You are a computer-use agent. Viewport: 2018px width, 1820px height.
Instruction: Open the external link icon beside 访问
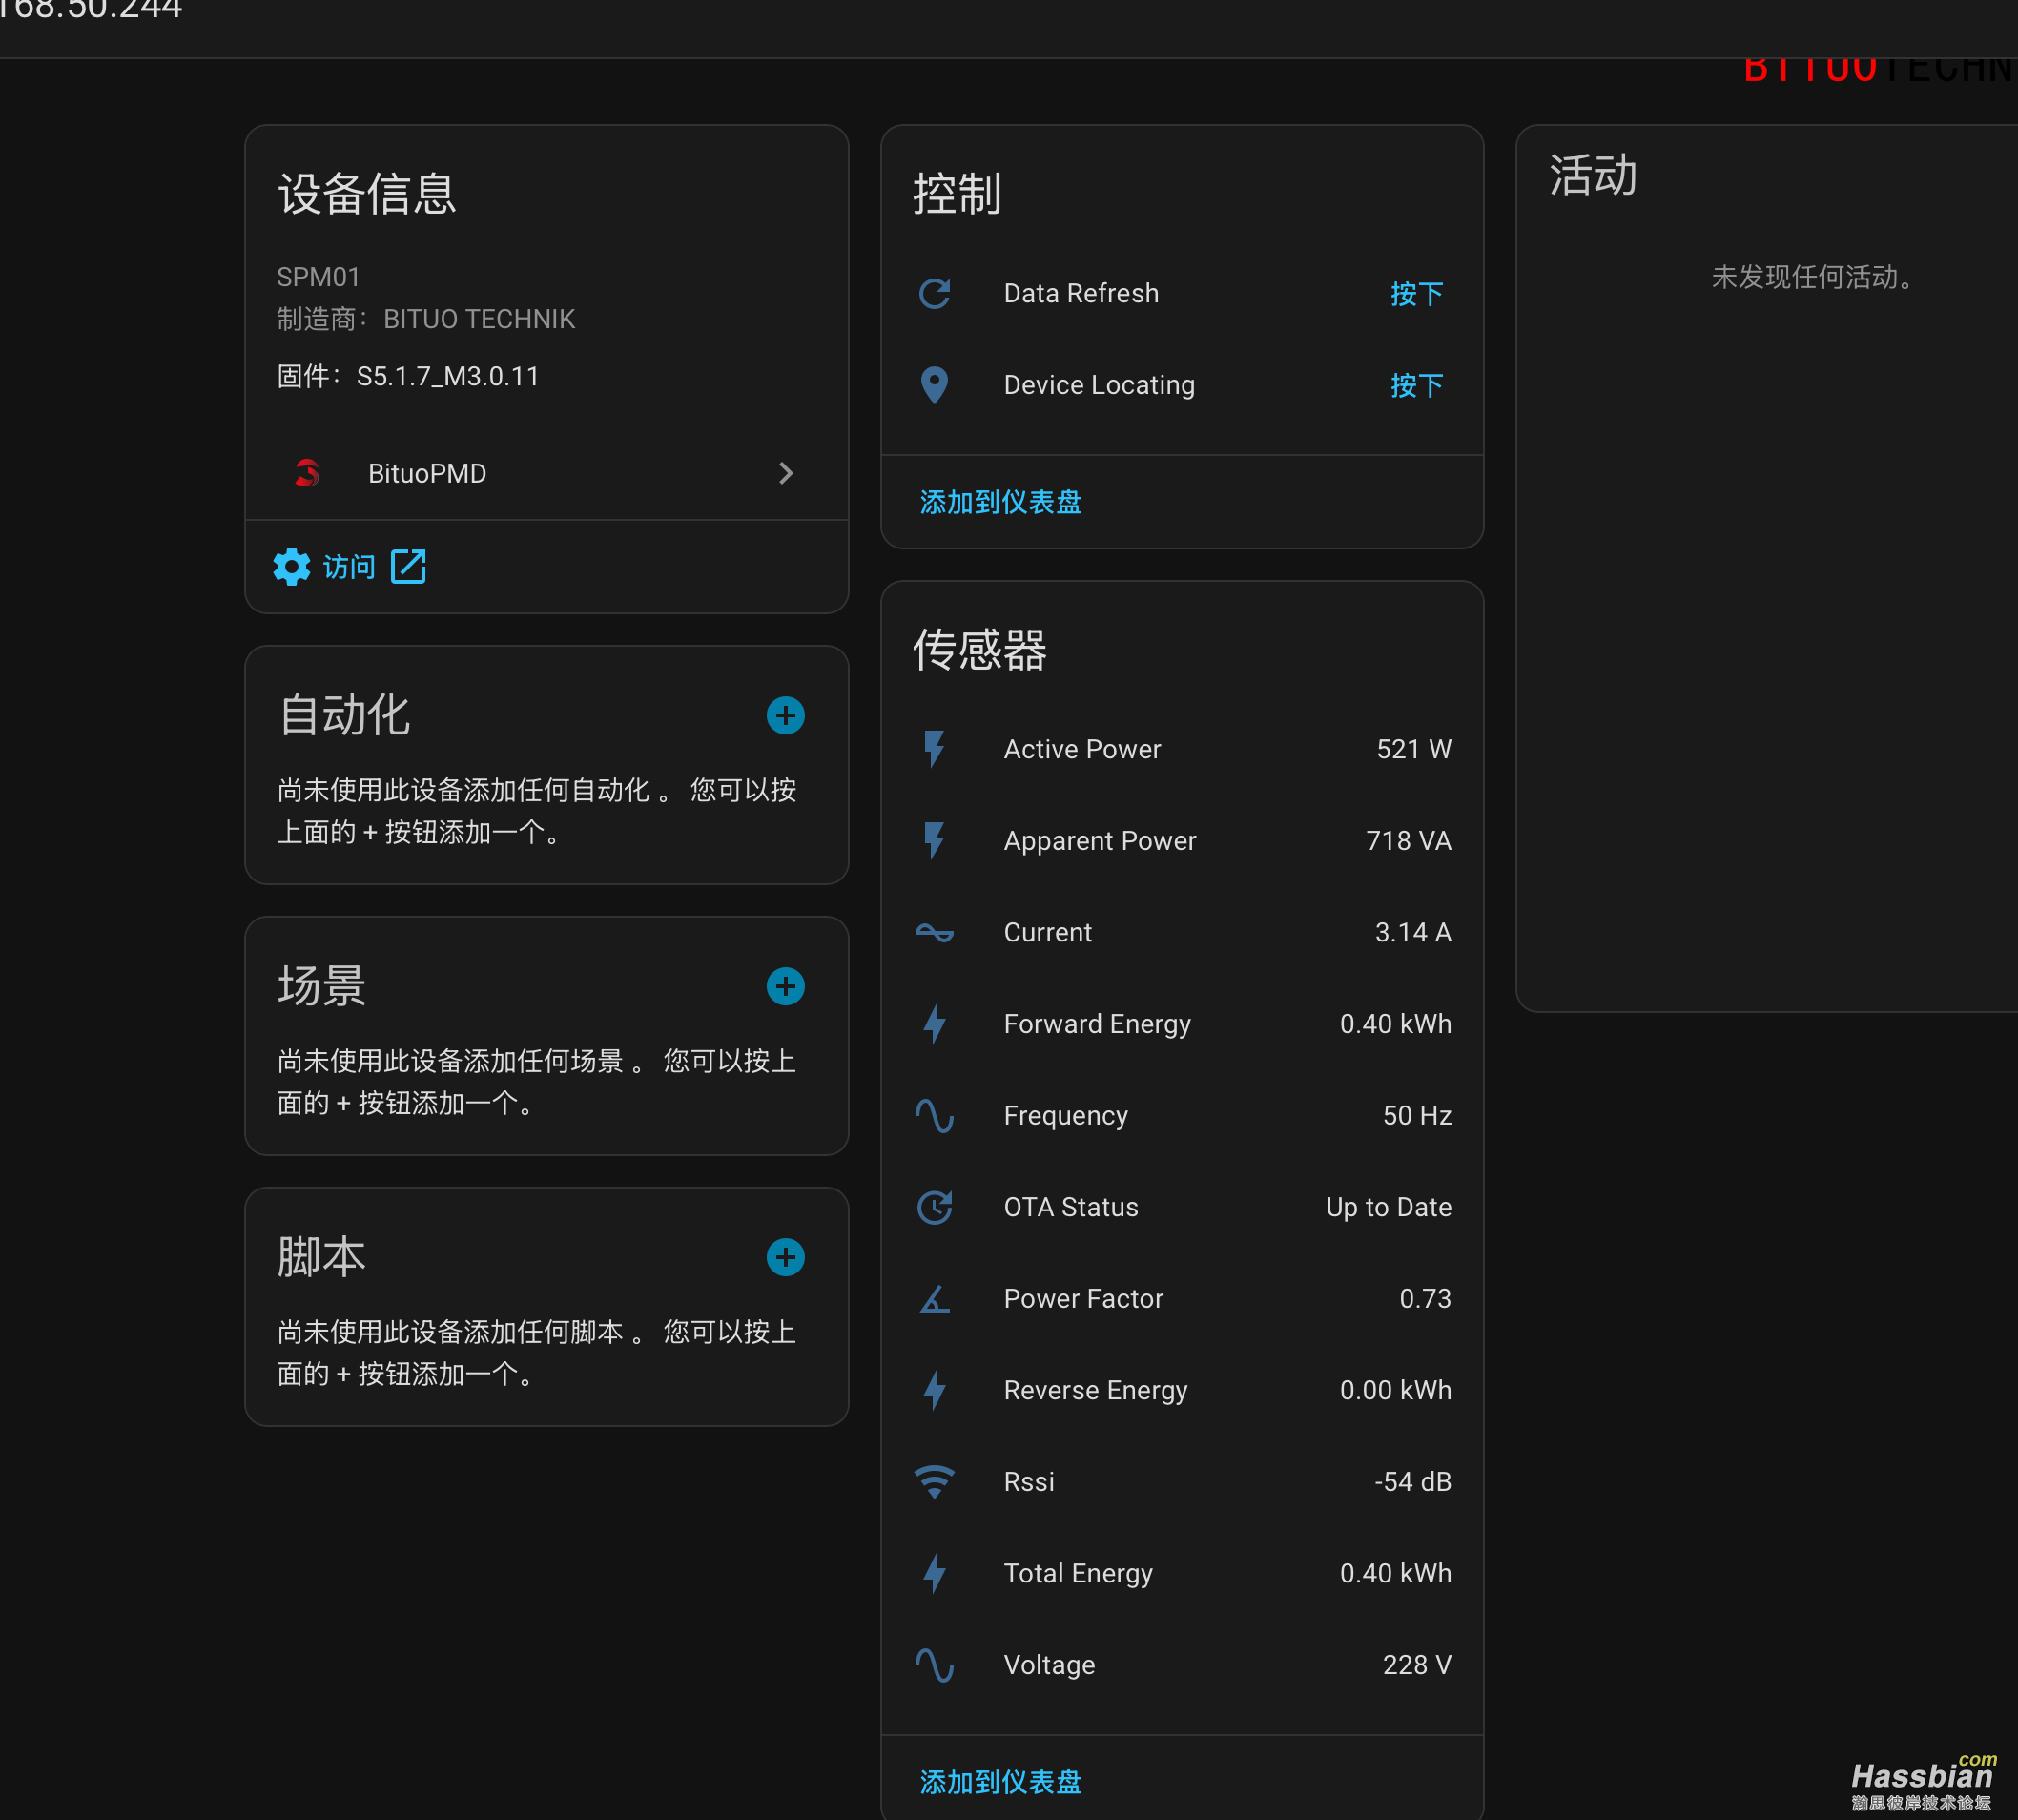coord(408,567)
